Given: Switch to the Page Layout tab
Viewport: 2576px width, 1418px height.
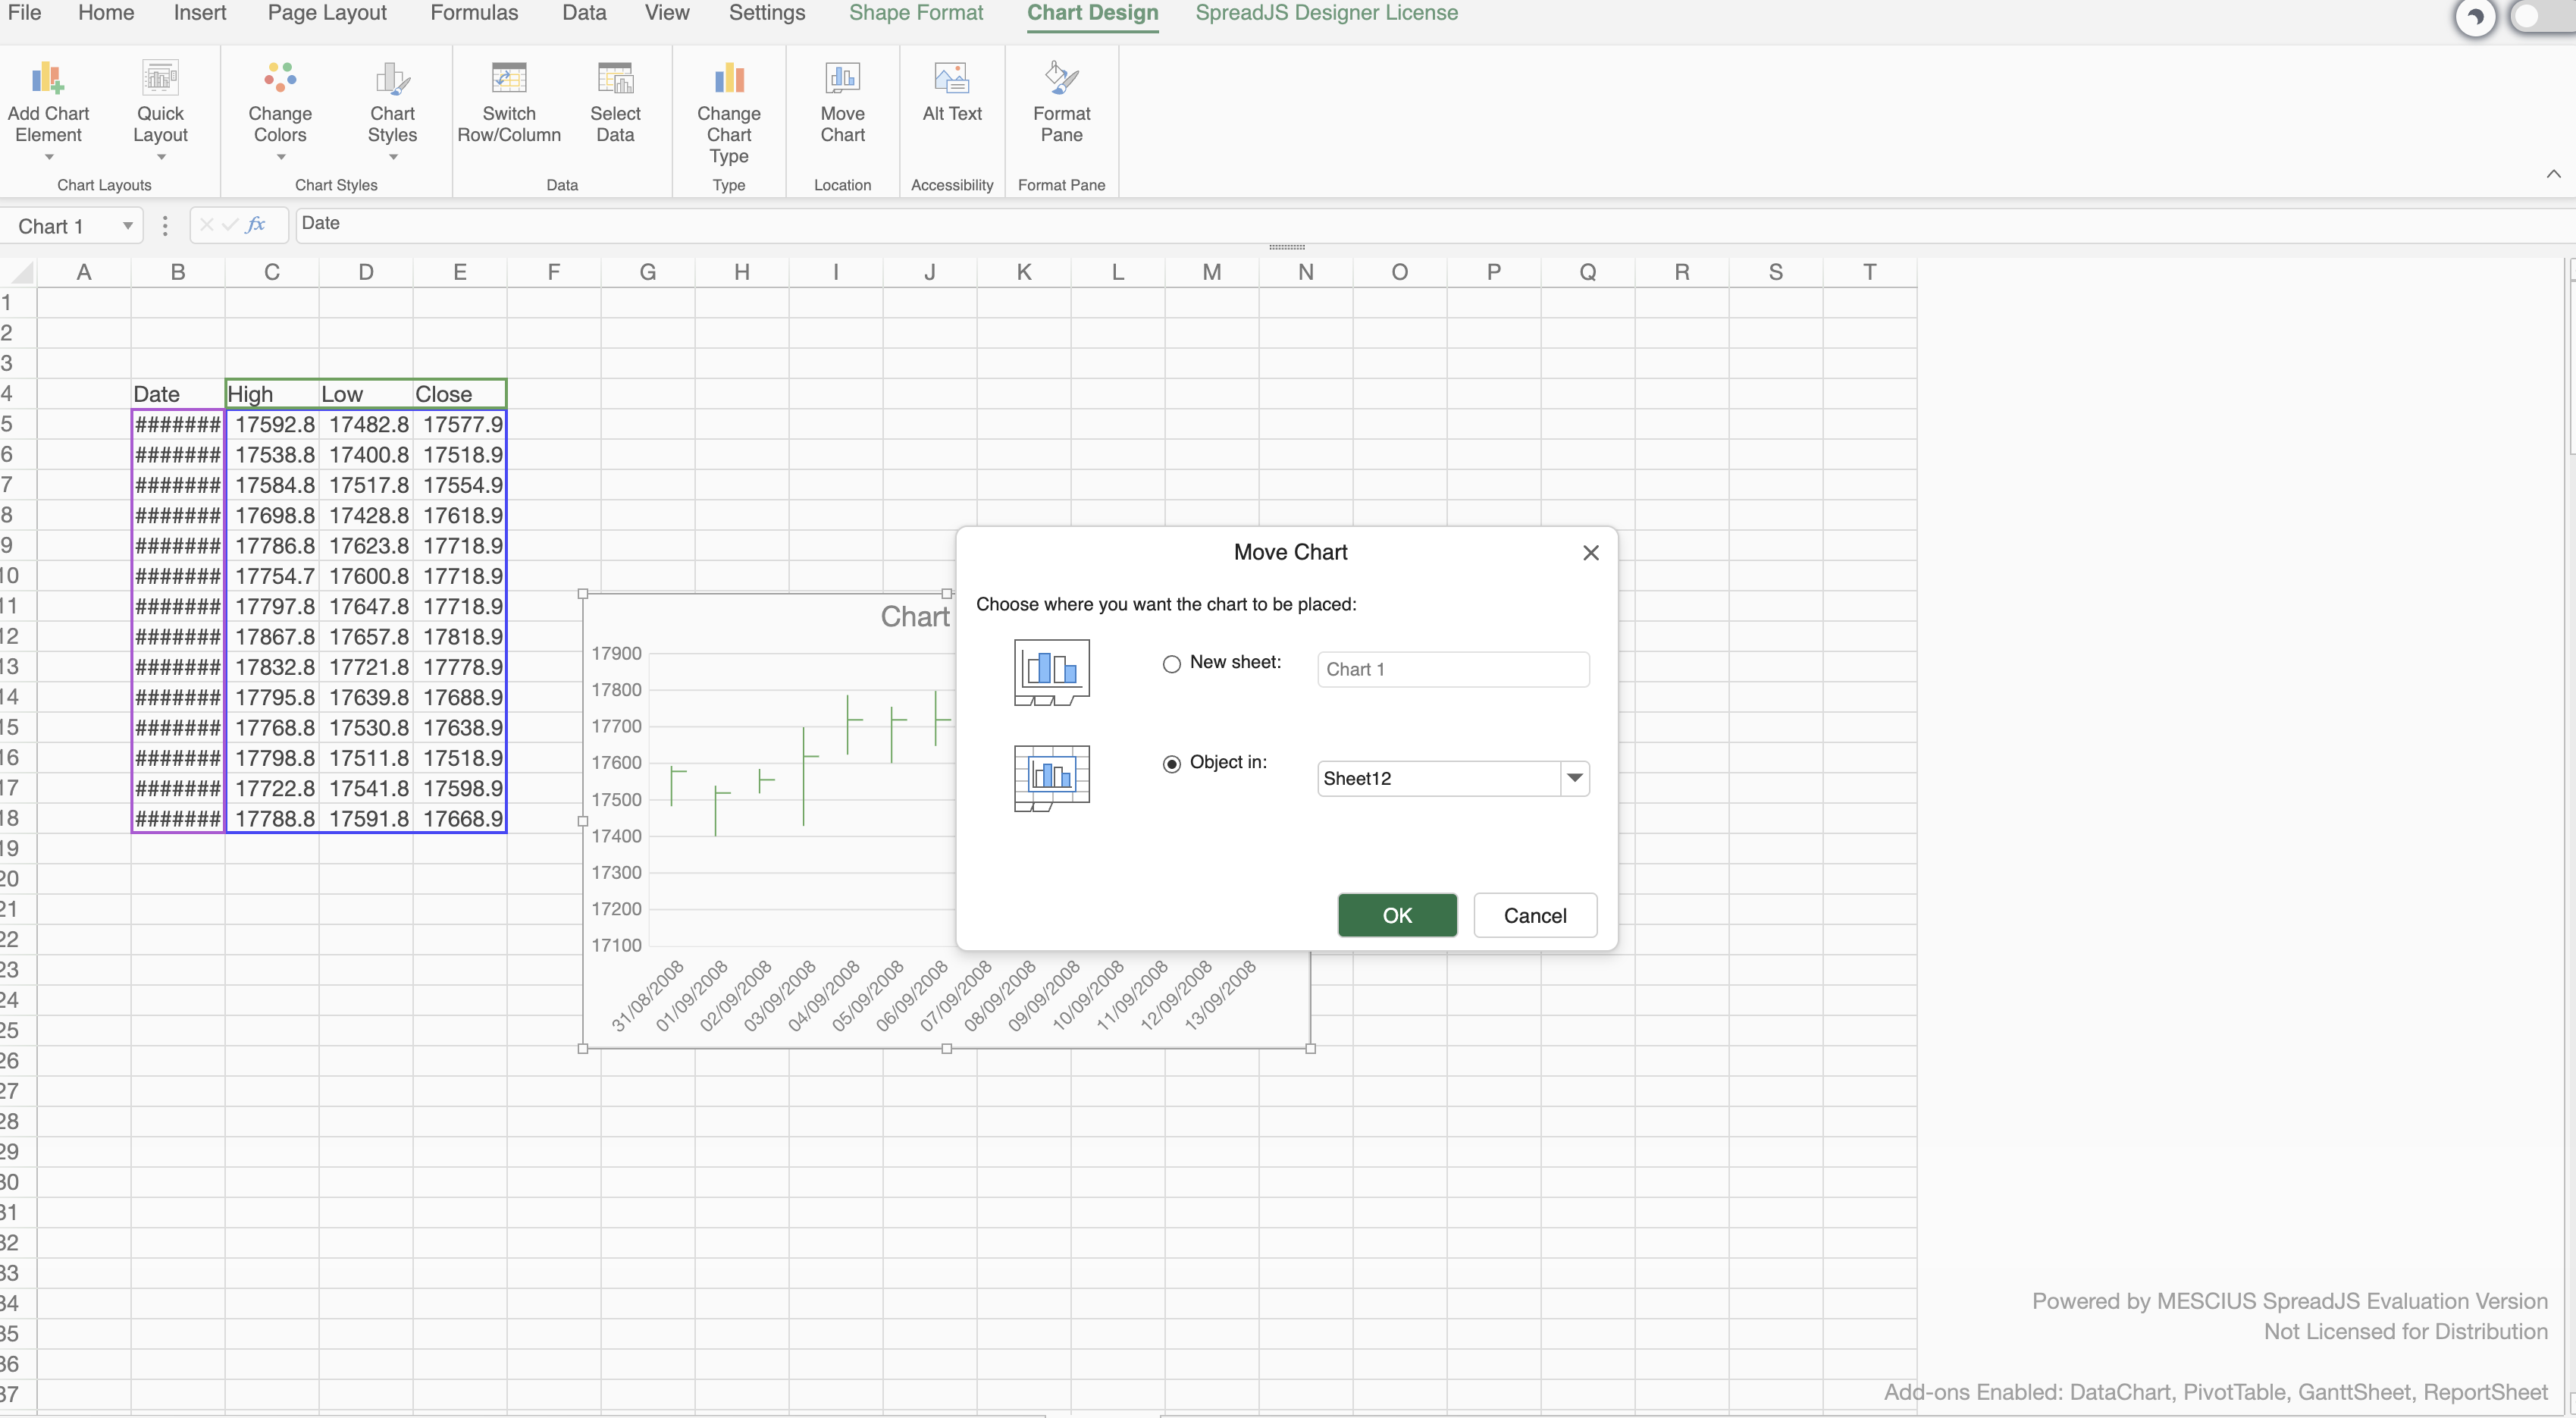Looking at the screenshot, I should click(x=327, y=13).
